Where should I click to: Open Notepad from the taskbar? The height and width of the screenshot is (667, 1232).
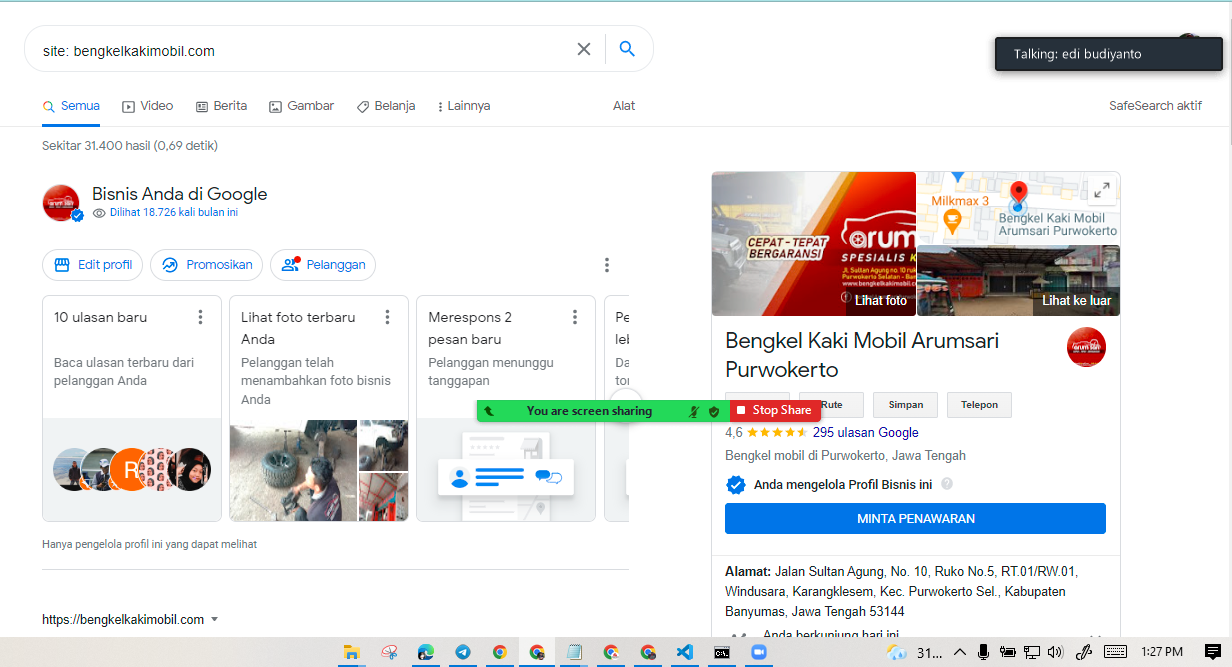pyautogui.click(x=573, y=652)
